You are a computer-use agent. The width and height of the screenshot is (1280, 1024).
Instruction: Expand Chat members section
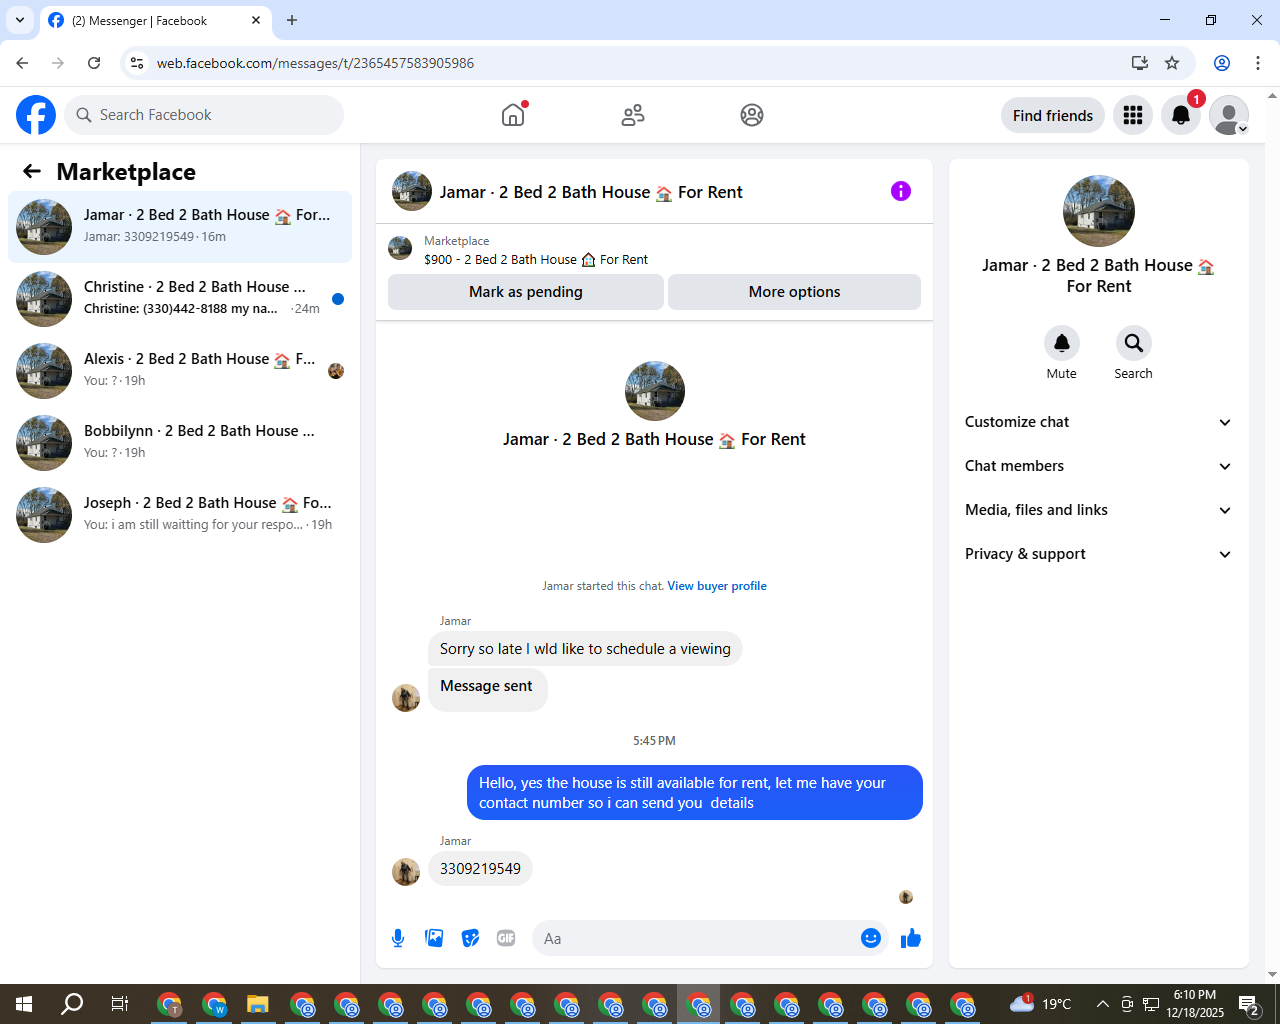click(x=1099, y=466)
